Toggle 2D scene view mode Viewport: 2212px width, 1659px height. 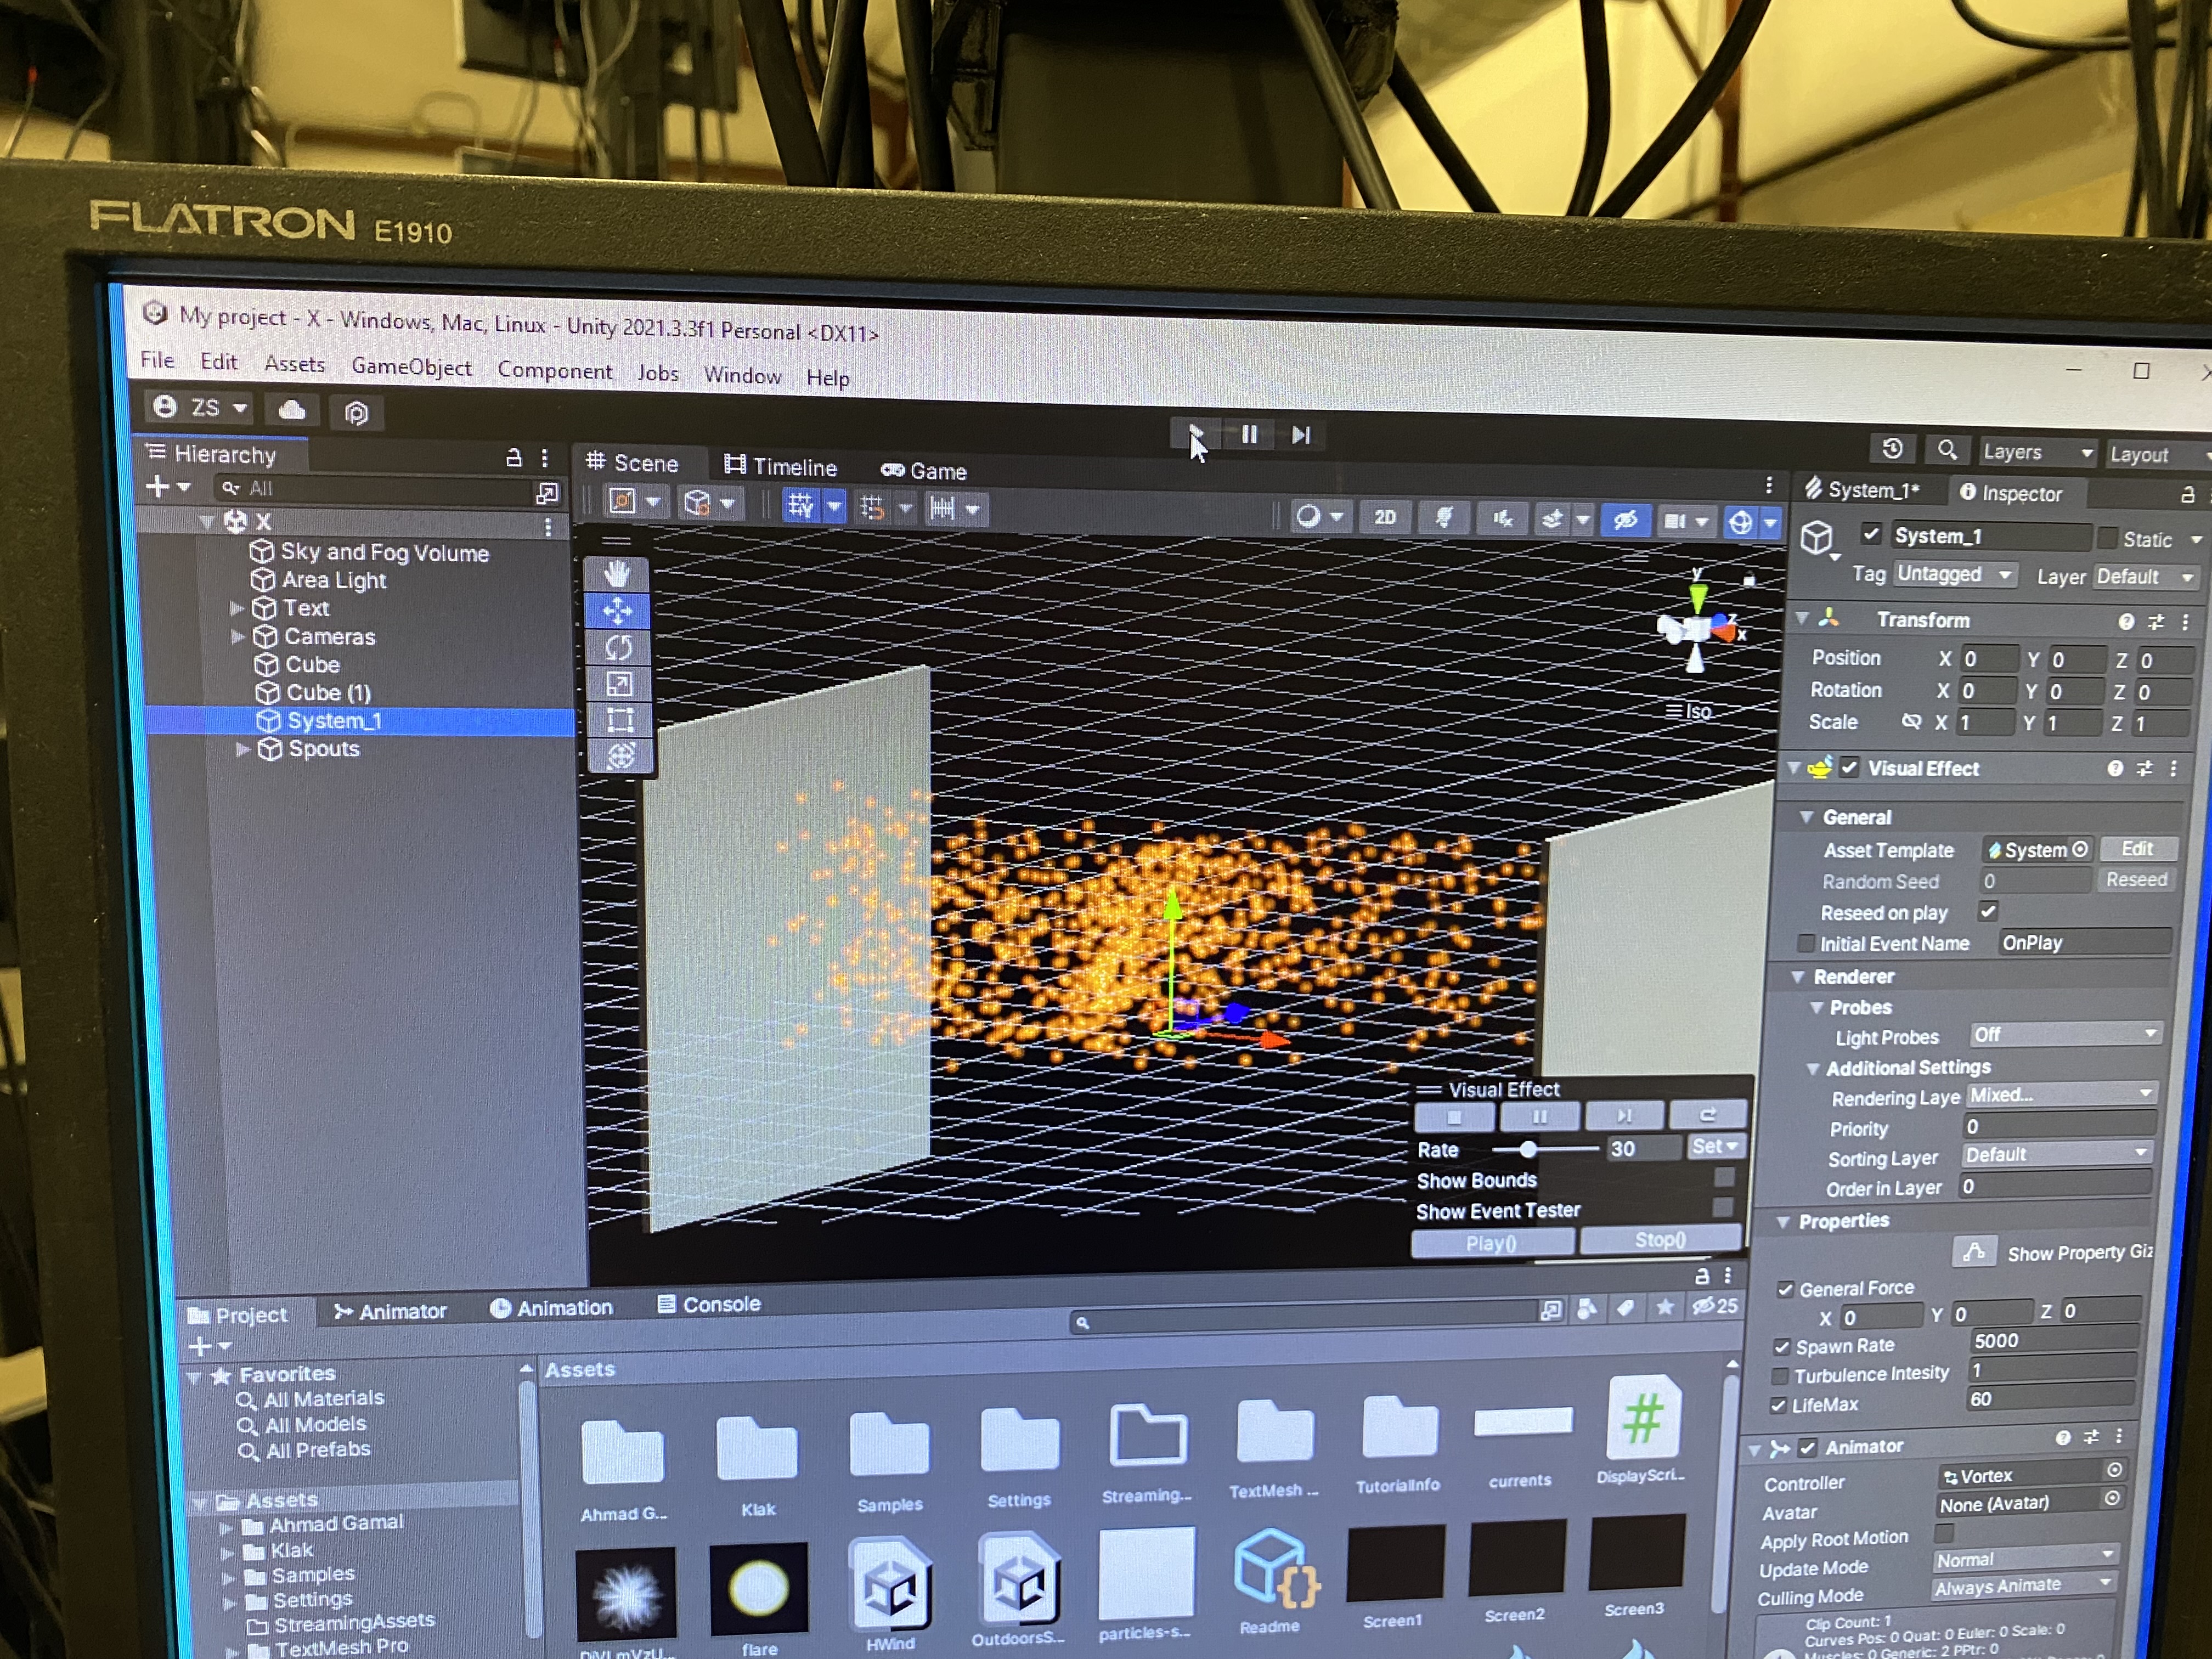(x=1385, y=517)
